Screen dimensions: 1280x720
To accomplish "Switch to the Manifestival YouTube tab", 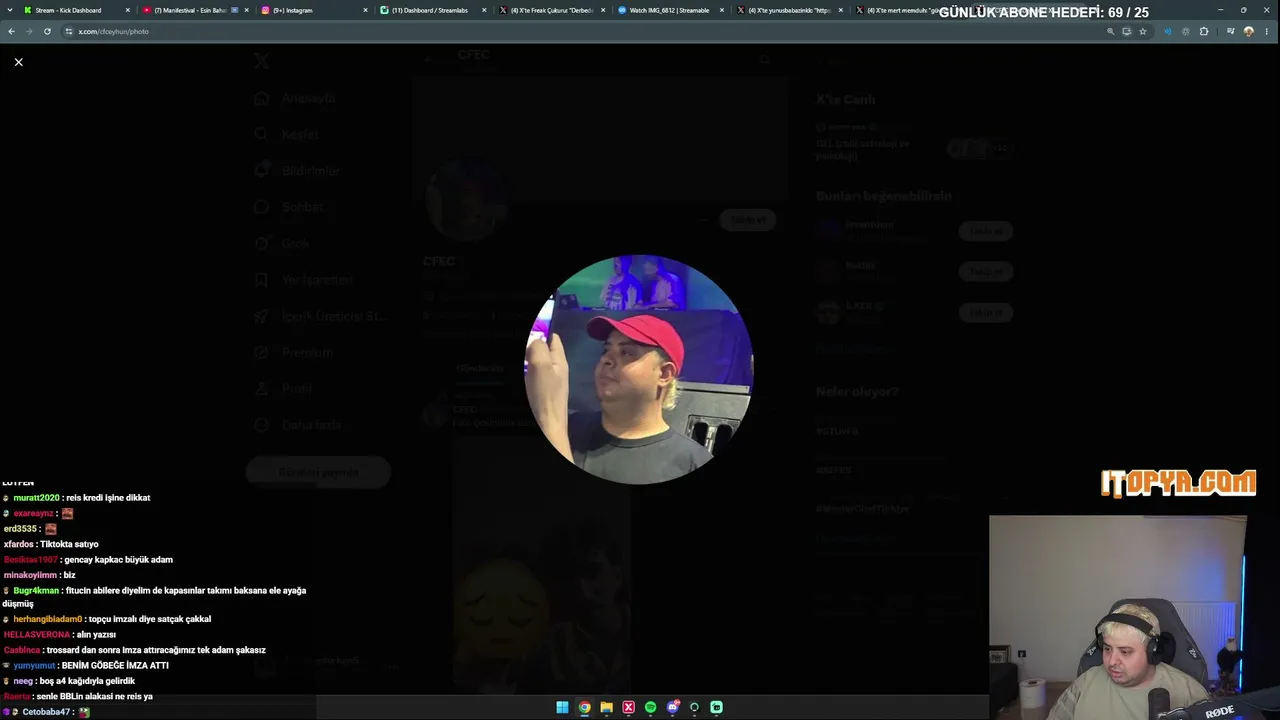I will pos(195,10).
